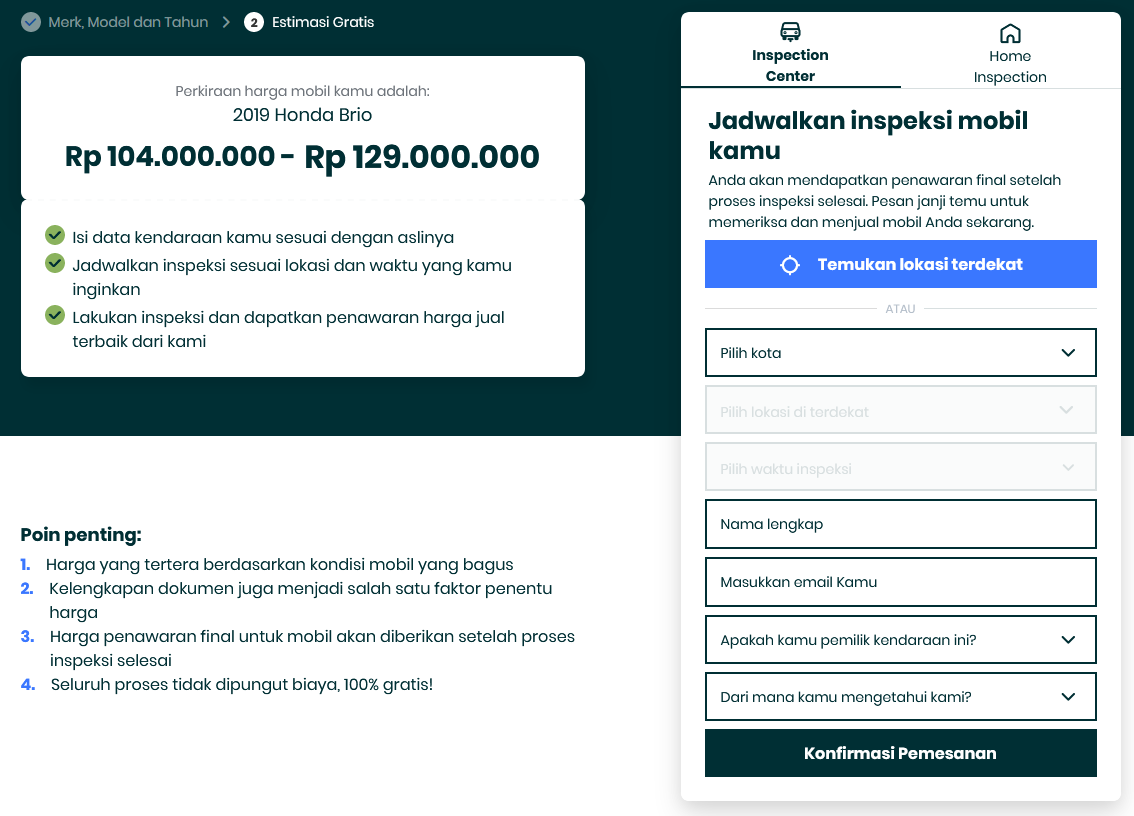The height and width of the screenshot is (816, 1134).
Task: Expand 'Apakah kamu pemilik kendaraan ini?' dropdown
Action: [x=900, y=640]
